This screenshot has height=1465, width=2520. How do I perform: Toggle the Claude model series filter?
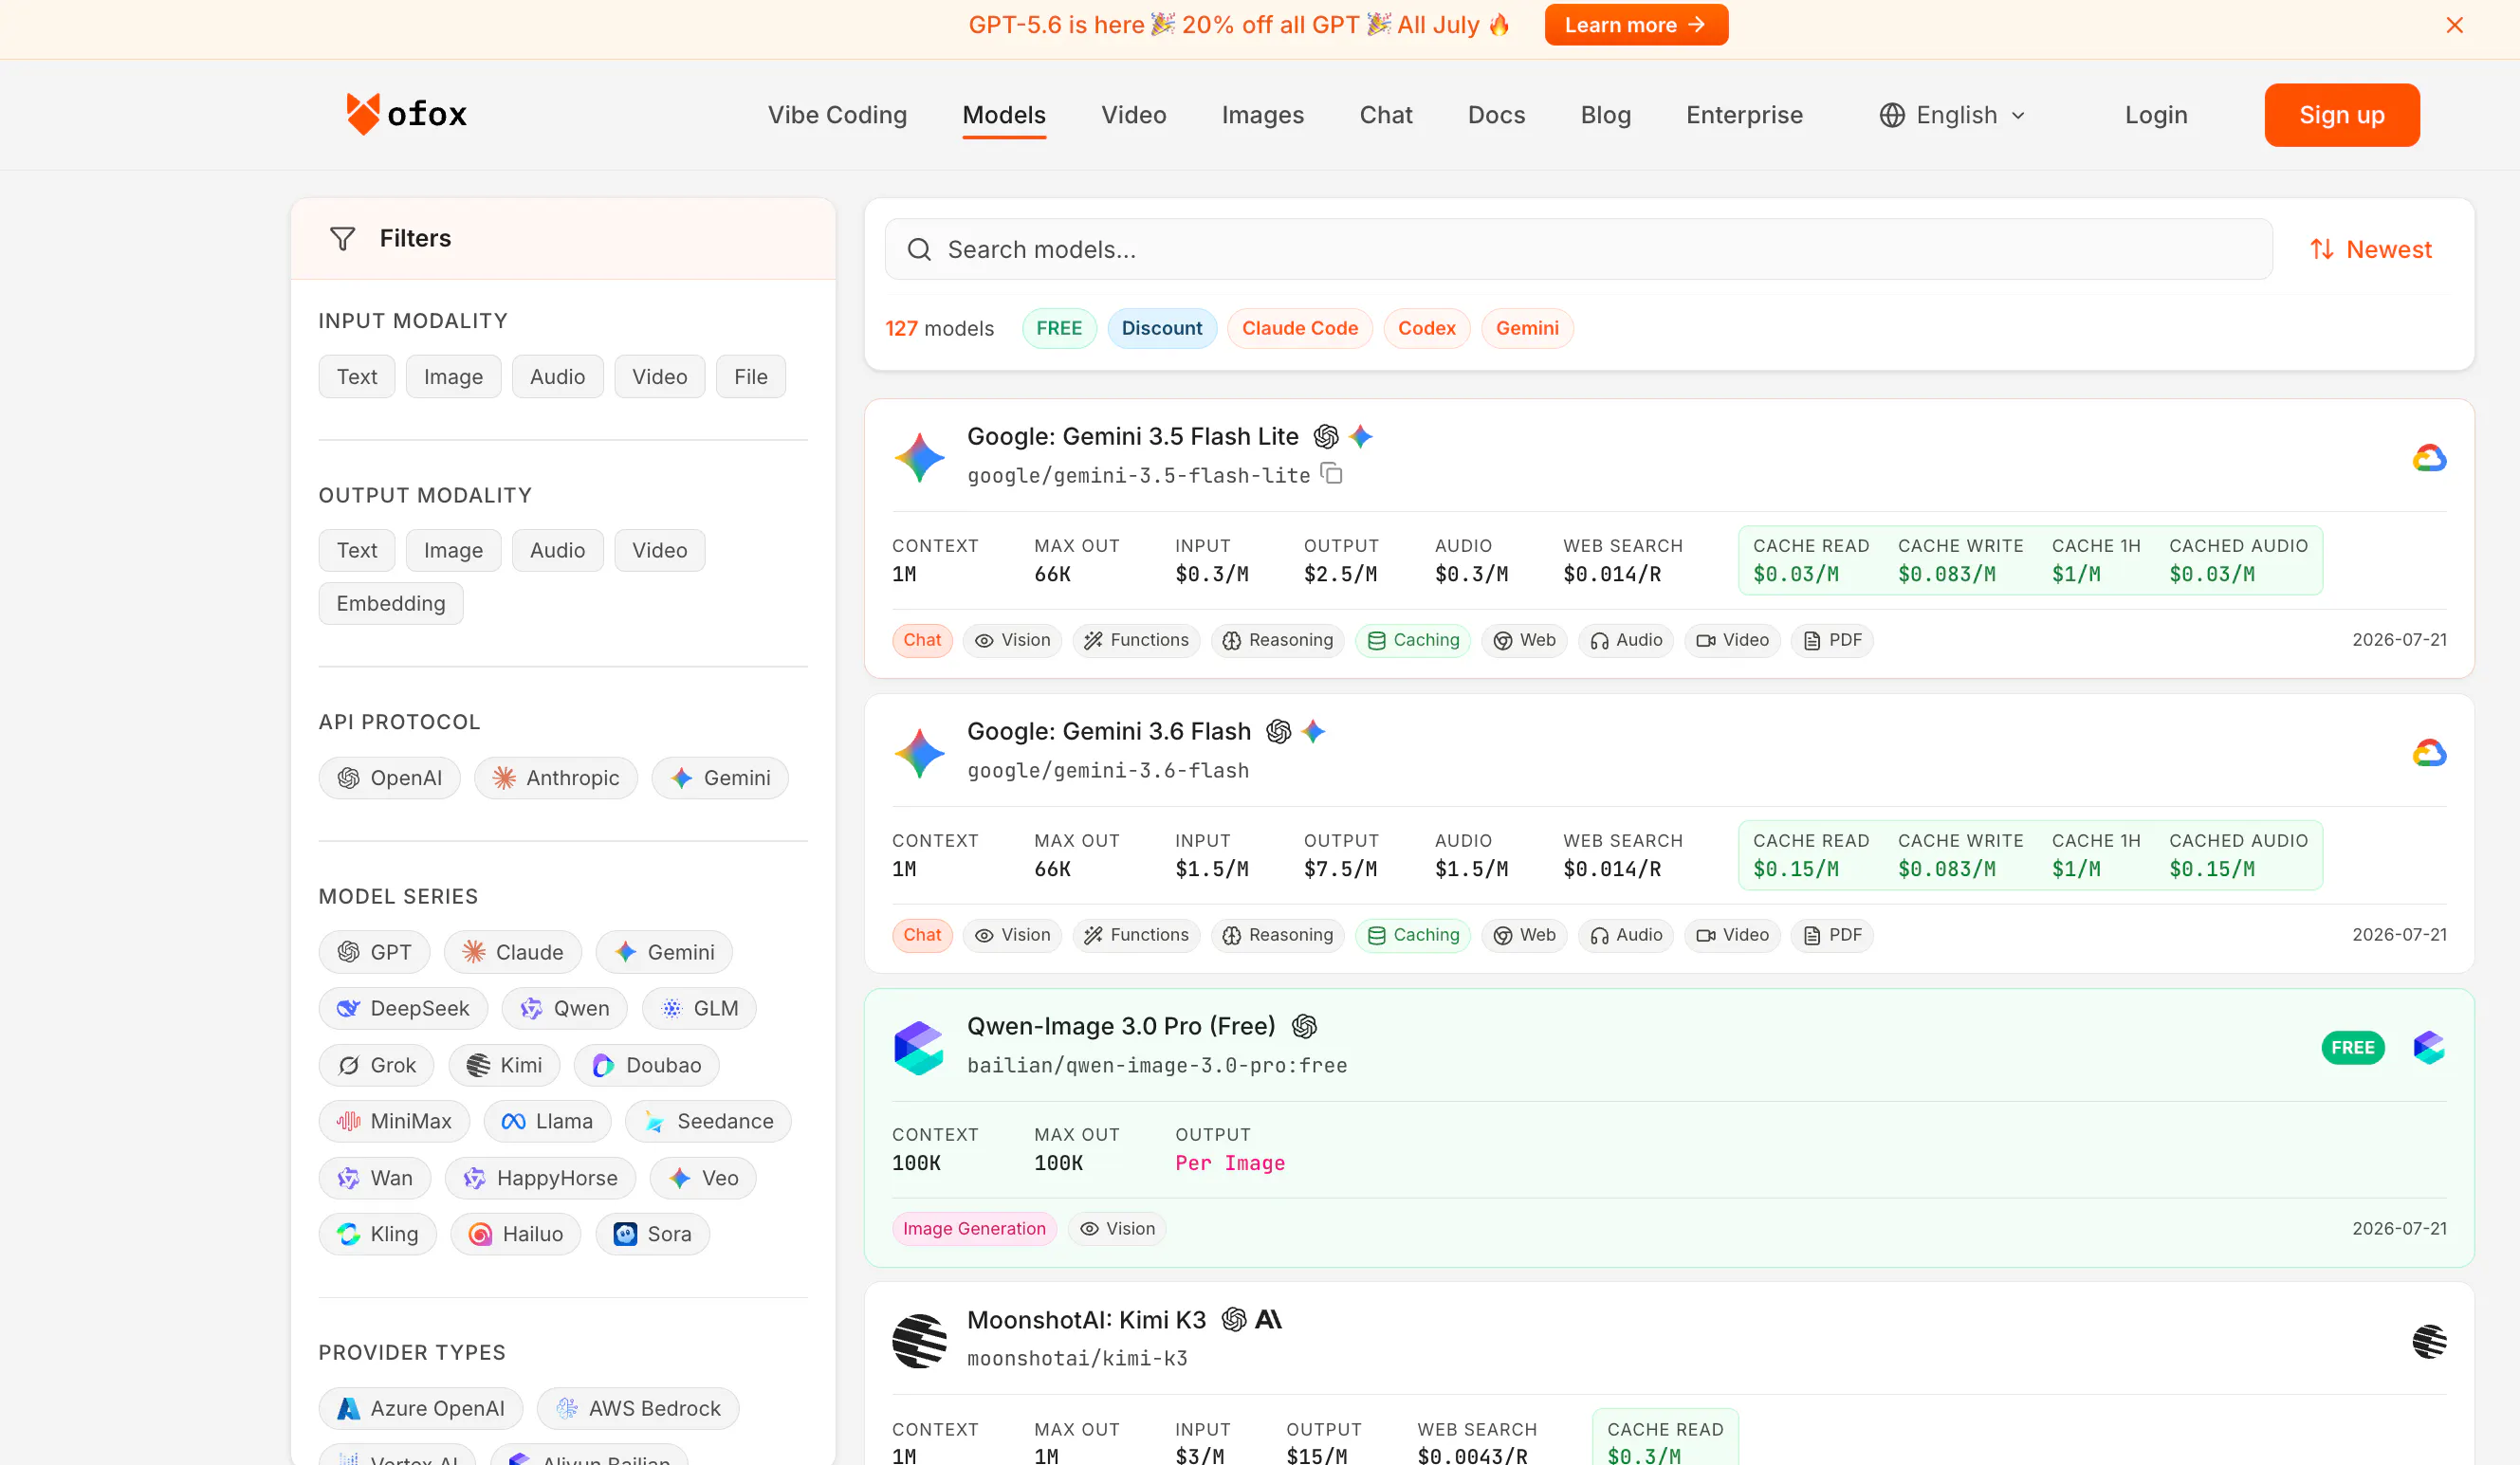coord(513,953)
